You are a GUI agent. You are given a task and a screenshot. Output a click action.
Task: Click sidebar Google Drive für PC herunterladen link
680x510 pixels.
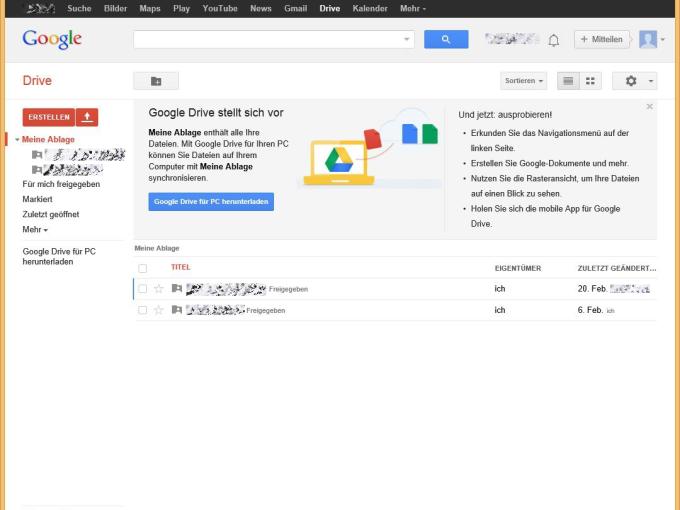59,256
